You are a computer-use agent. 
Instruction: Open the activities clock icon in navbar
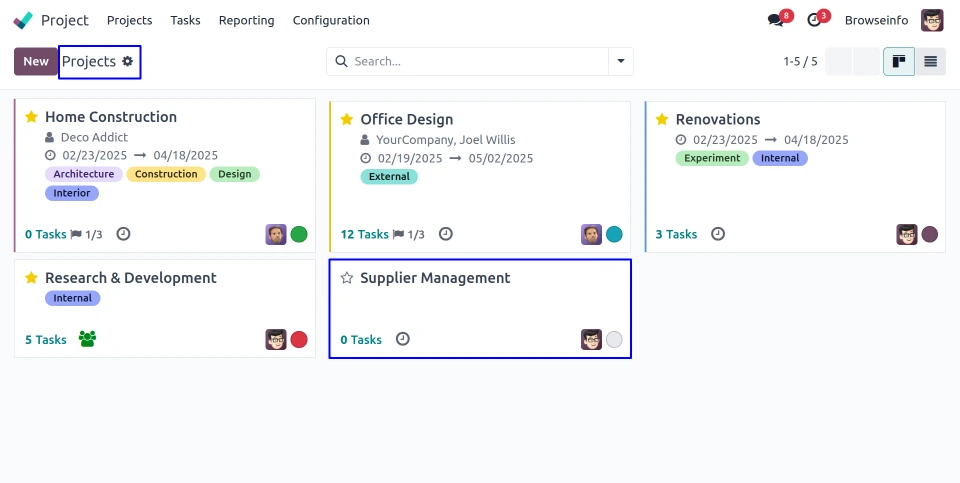(814, 20)
